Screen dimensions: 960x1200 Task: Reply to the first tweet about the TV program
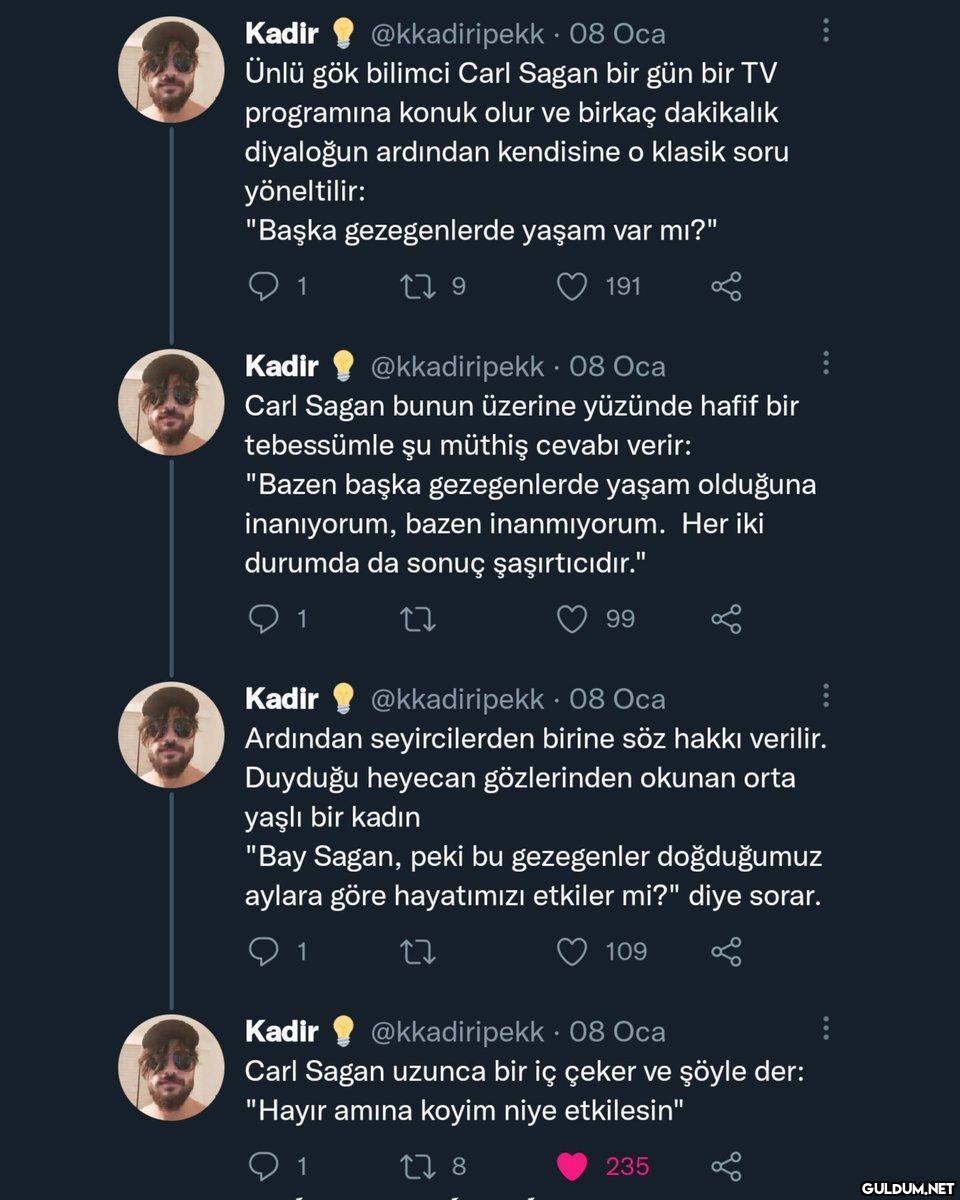pyautogui.click(x=262, y=287)
